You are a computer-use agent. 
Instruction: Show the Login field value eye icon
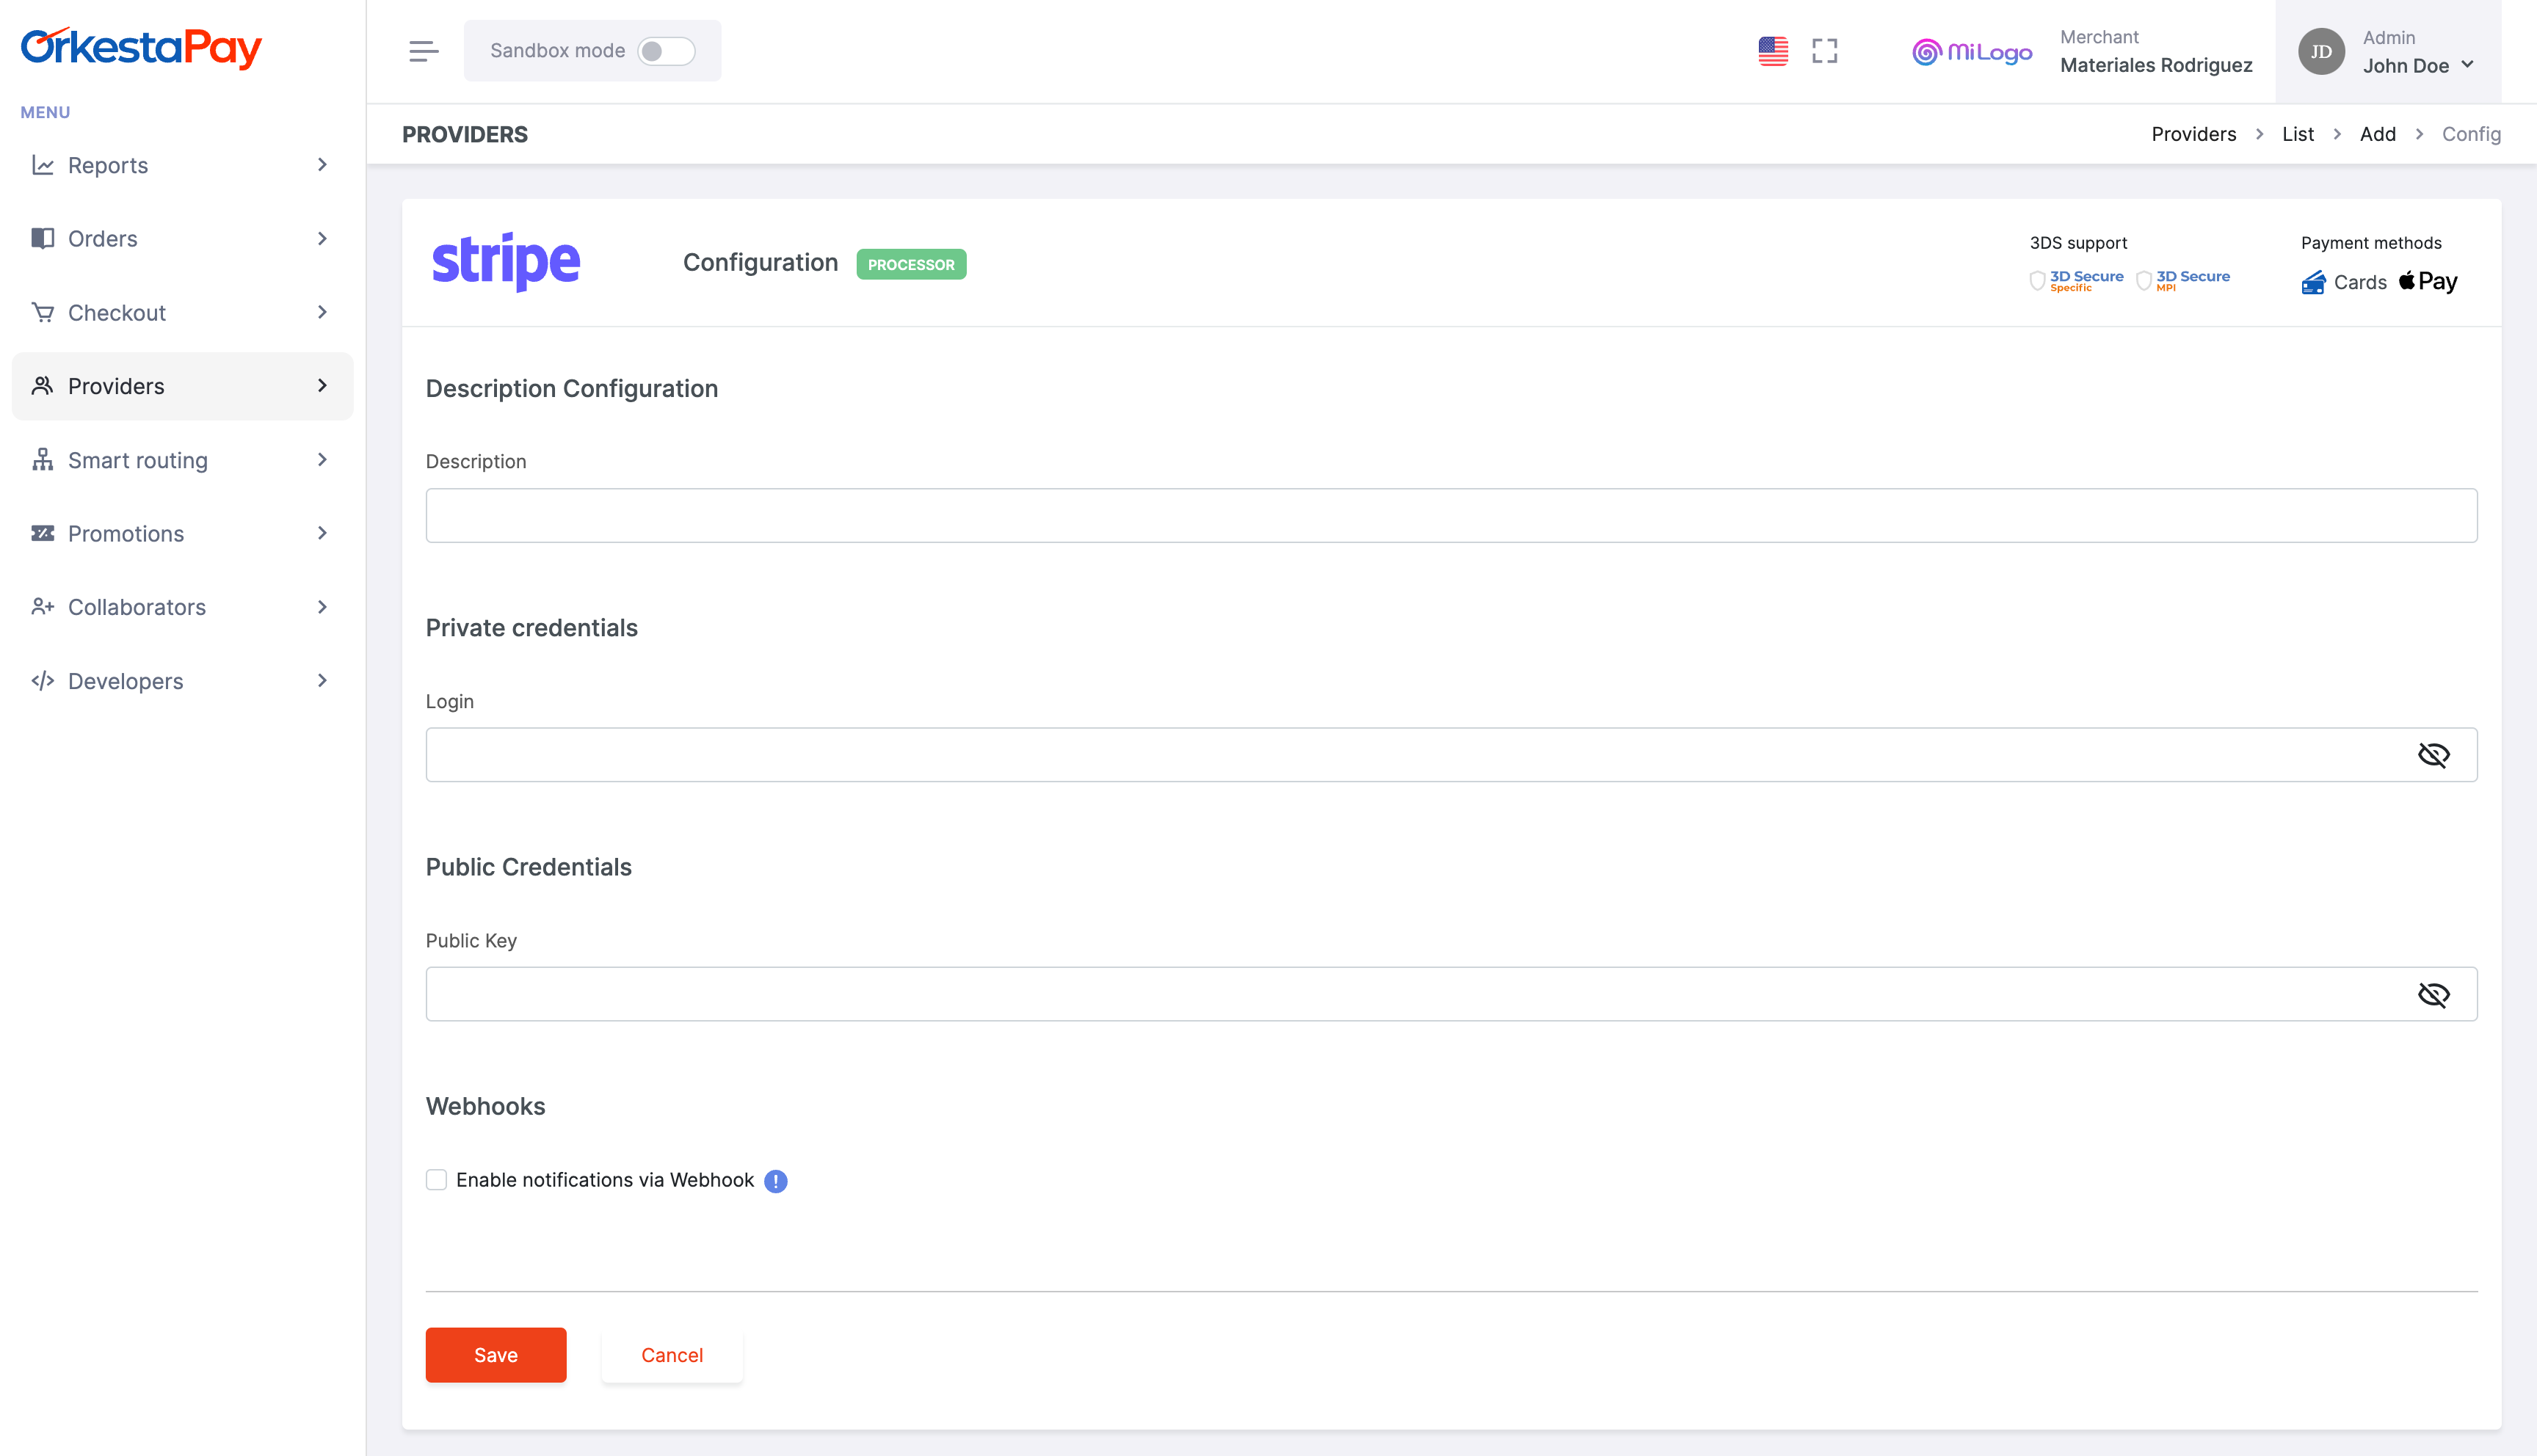[2433, 755]
